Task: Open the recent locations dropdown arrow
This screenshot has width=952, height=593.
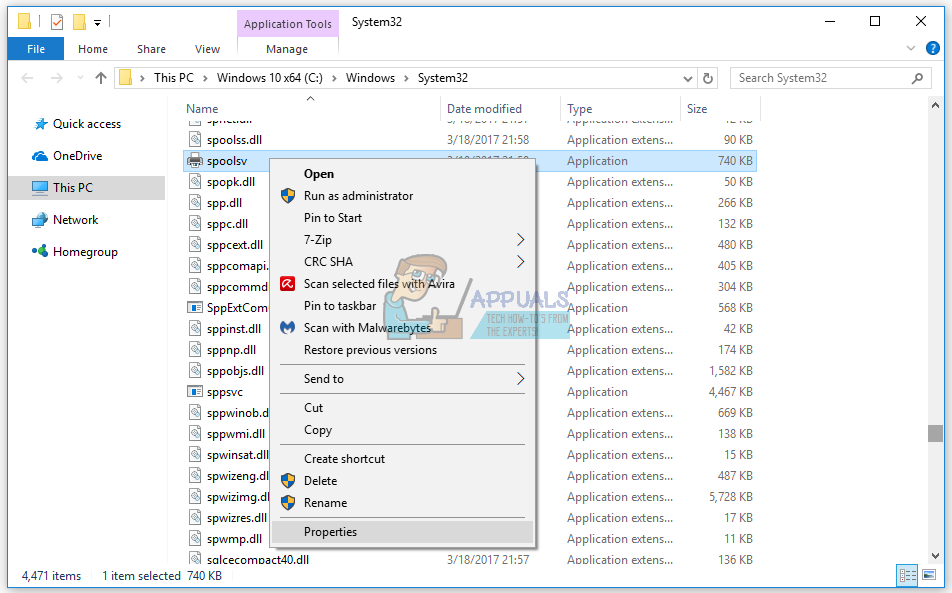Action: pyautogui.click(x=80, y=78)
